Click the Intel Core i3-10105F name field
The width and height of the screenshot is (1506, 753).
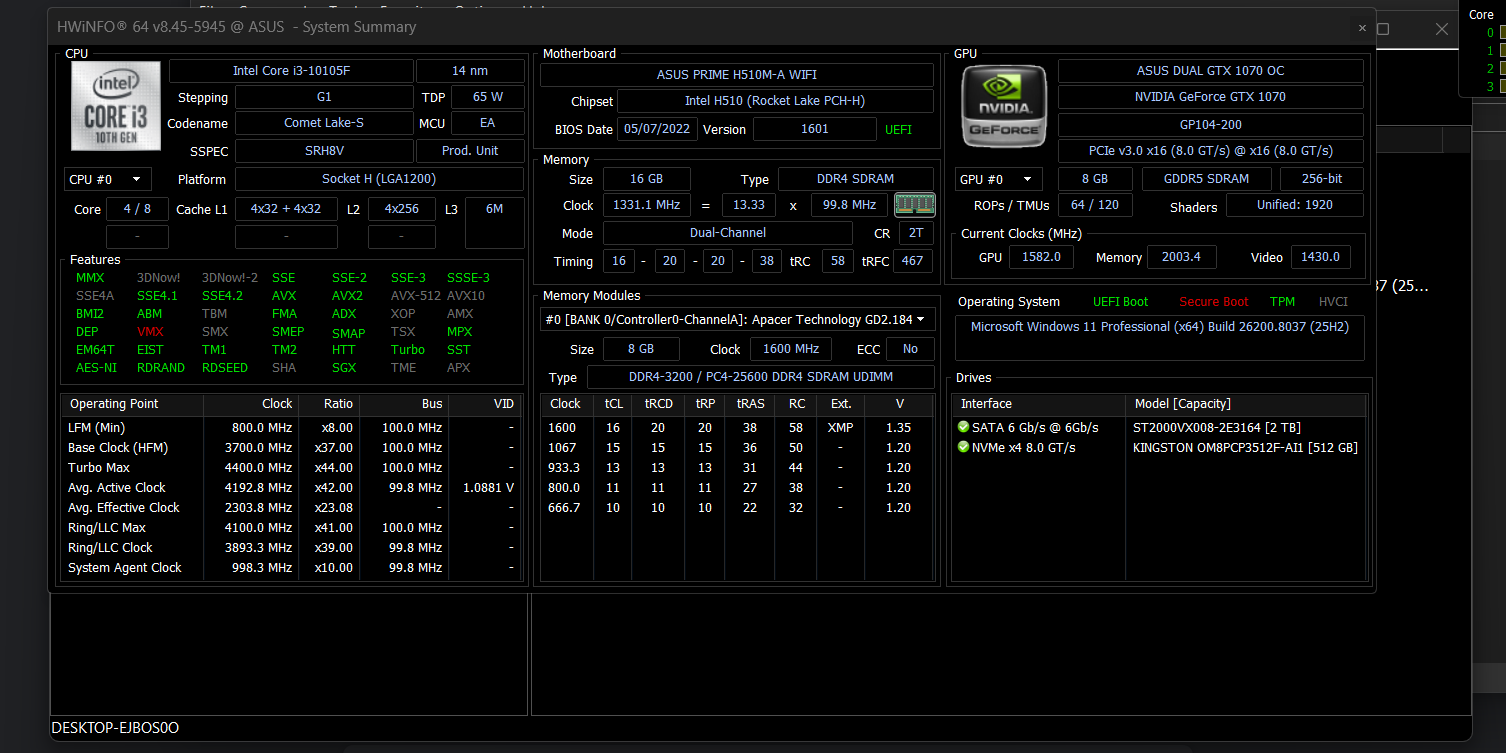291,71
